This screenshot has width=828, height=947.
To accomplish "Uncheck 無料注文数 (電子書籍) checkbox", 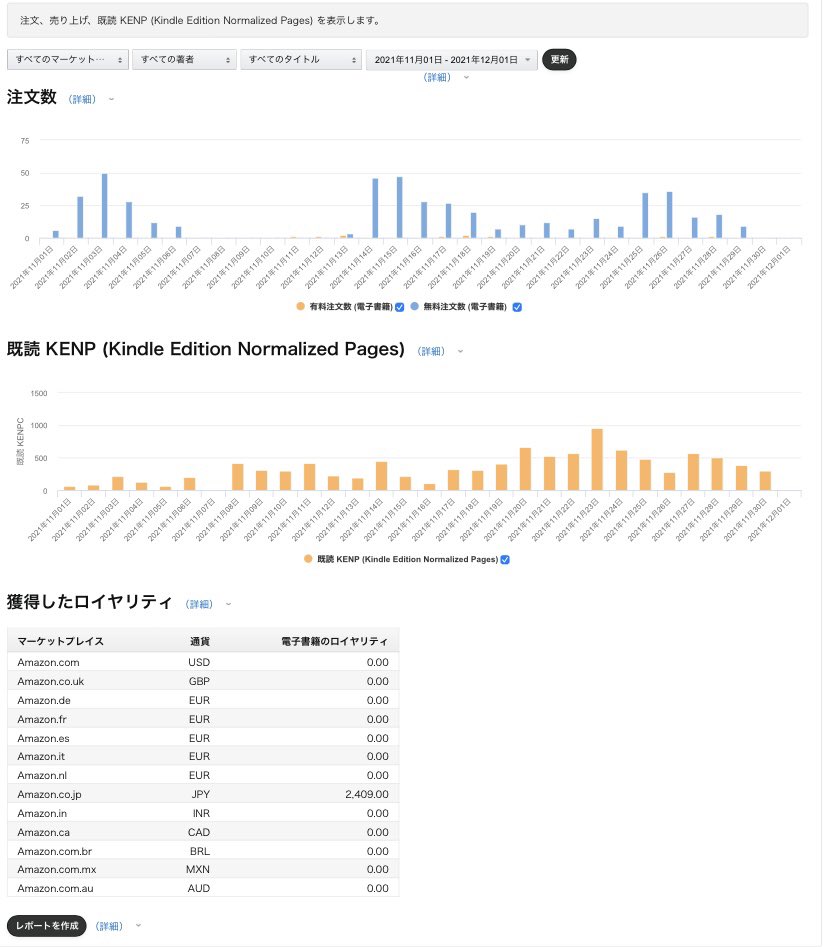I will (517, 307).
